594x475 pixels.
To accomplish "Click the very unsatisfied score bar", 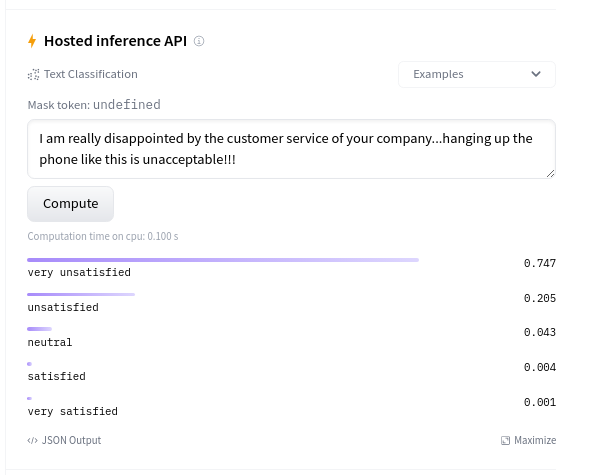I will click(223, 260).
